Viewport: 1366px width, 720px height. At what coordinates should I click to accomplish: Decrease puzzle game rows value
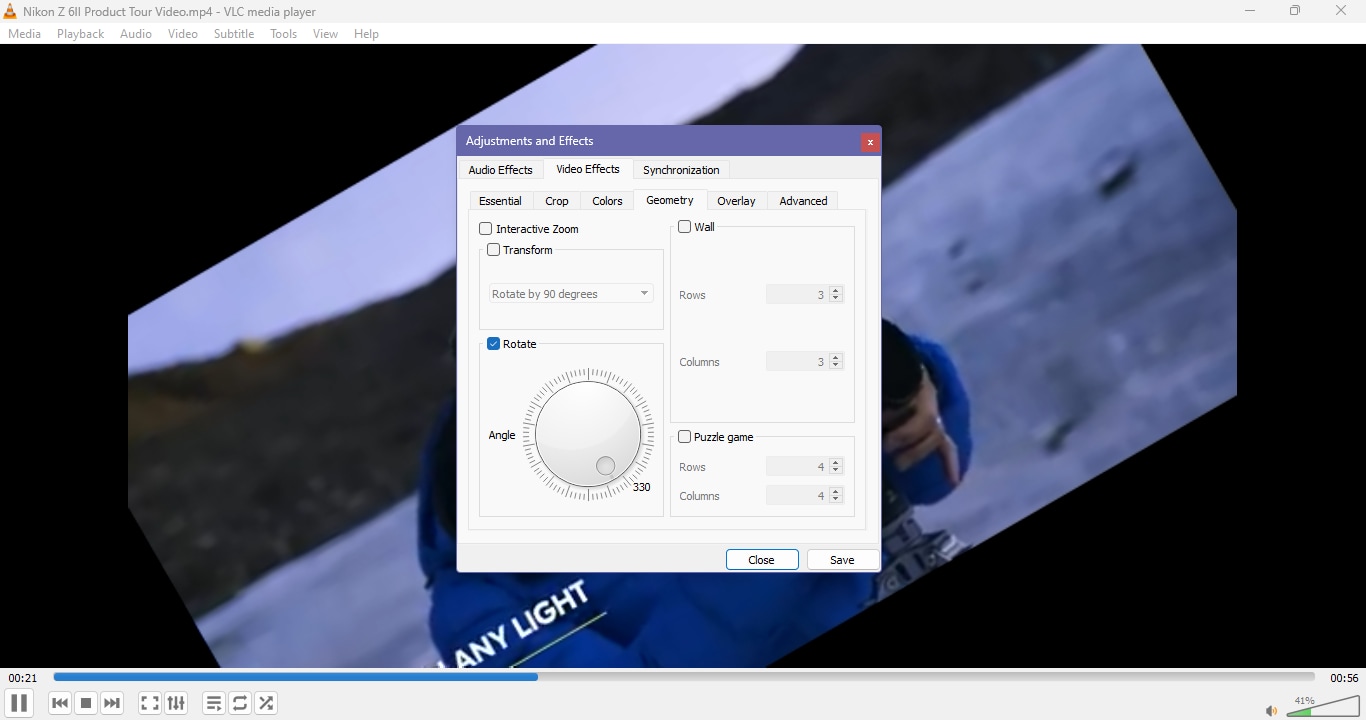pyautogui.click(x=837, y=471)
